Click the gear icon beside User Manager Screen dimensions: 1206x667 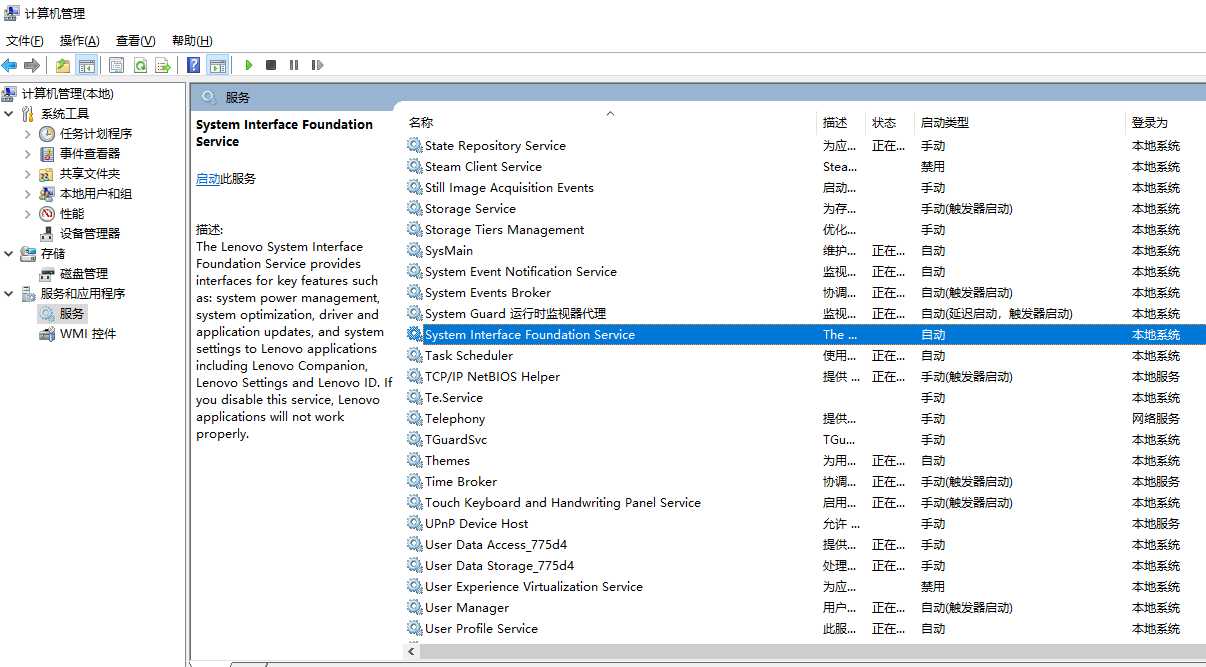point(415,608)
